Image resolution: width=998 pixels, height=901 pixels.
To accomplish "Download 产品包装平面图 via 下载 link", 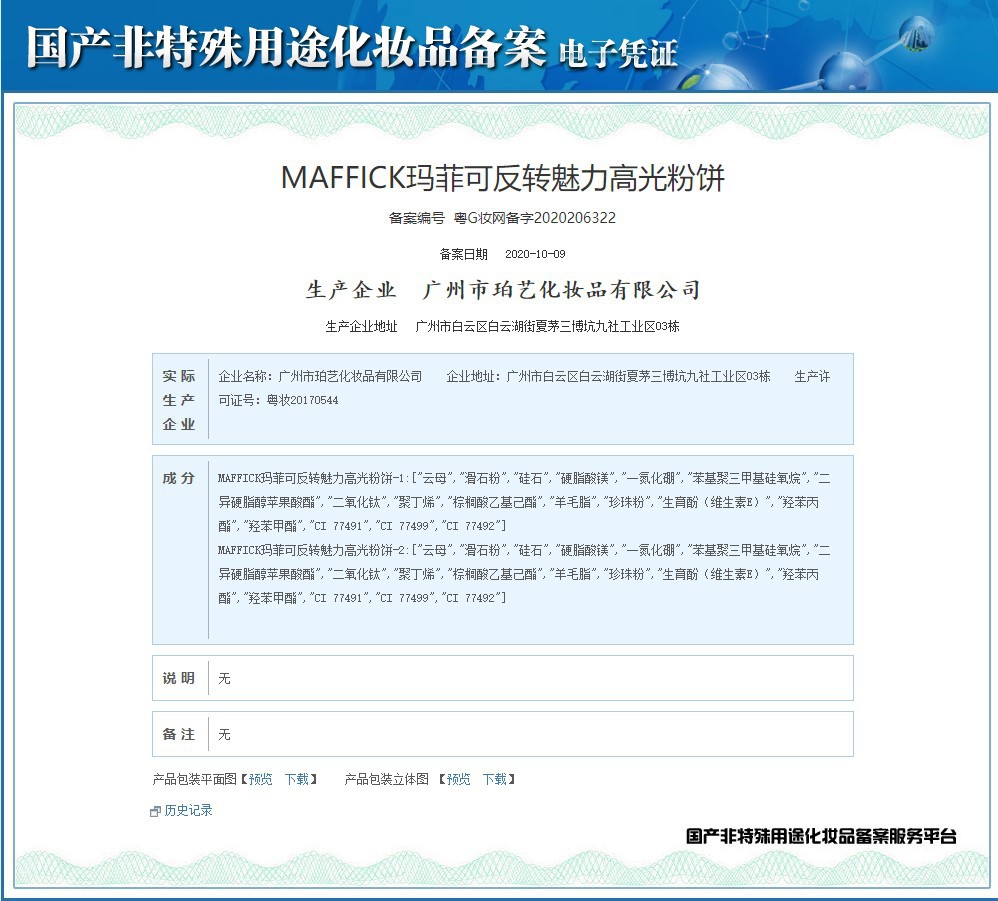I will coord(297,779).
